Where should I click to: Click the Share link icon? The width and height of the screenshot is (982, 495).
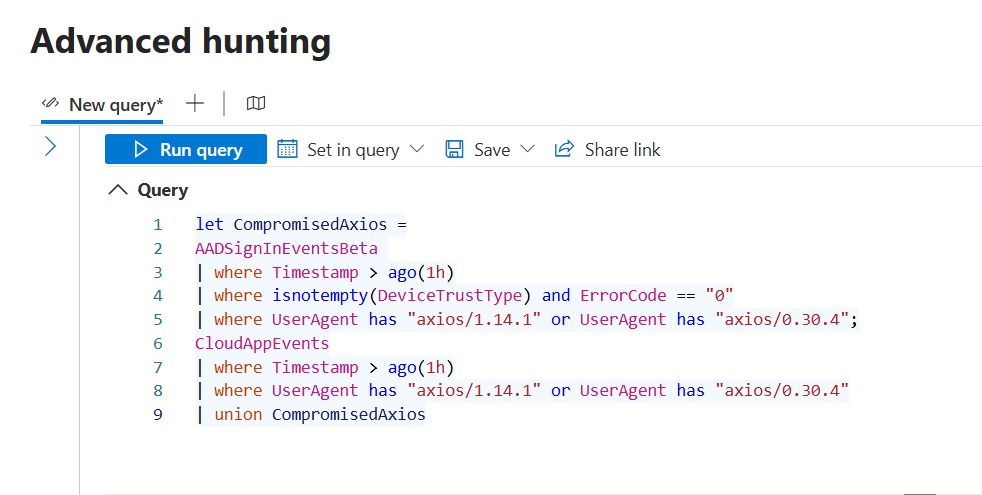point(564,149)
